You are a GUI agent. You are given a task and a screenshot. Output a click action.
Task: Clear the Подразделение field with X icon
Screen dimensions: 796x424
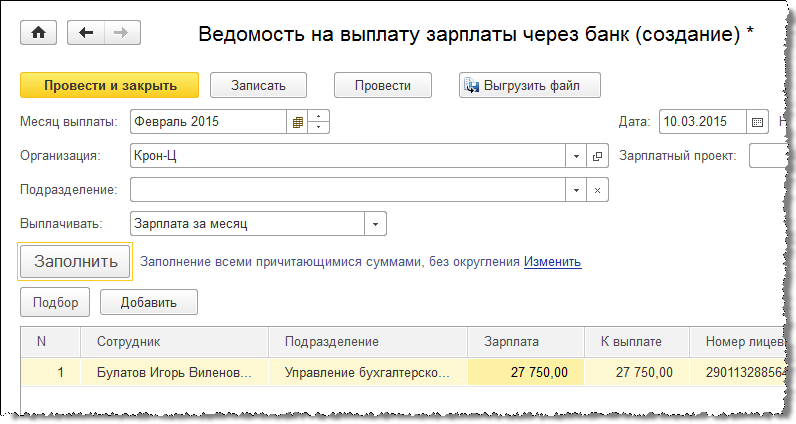coord(598,190)
